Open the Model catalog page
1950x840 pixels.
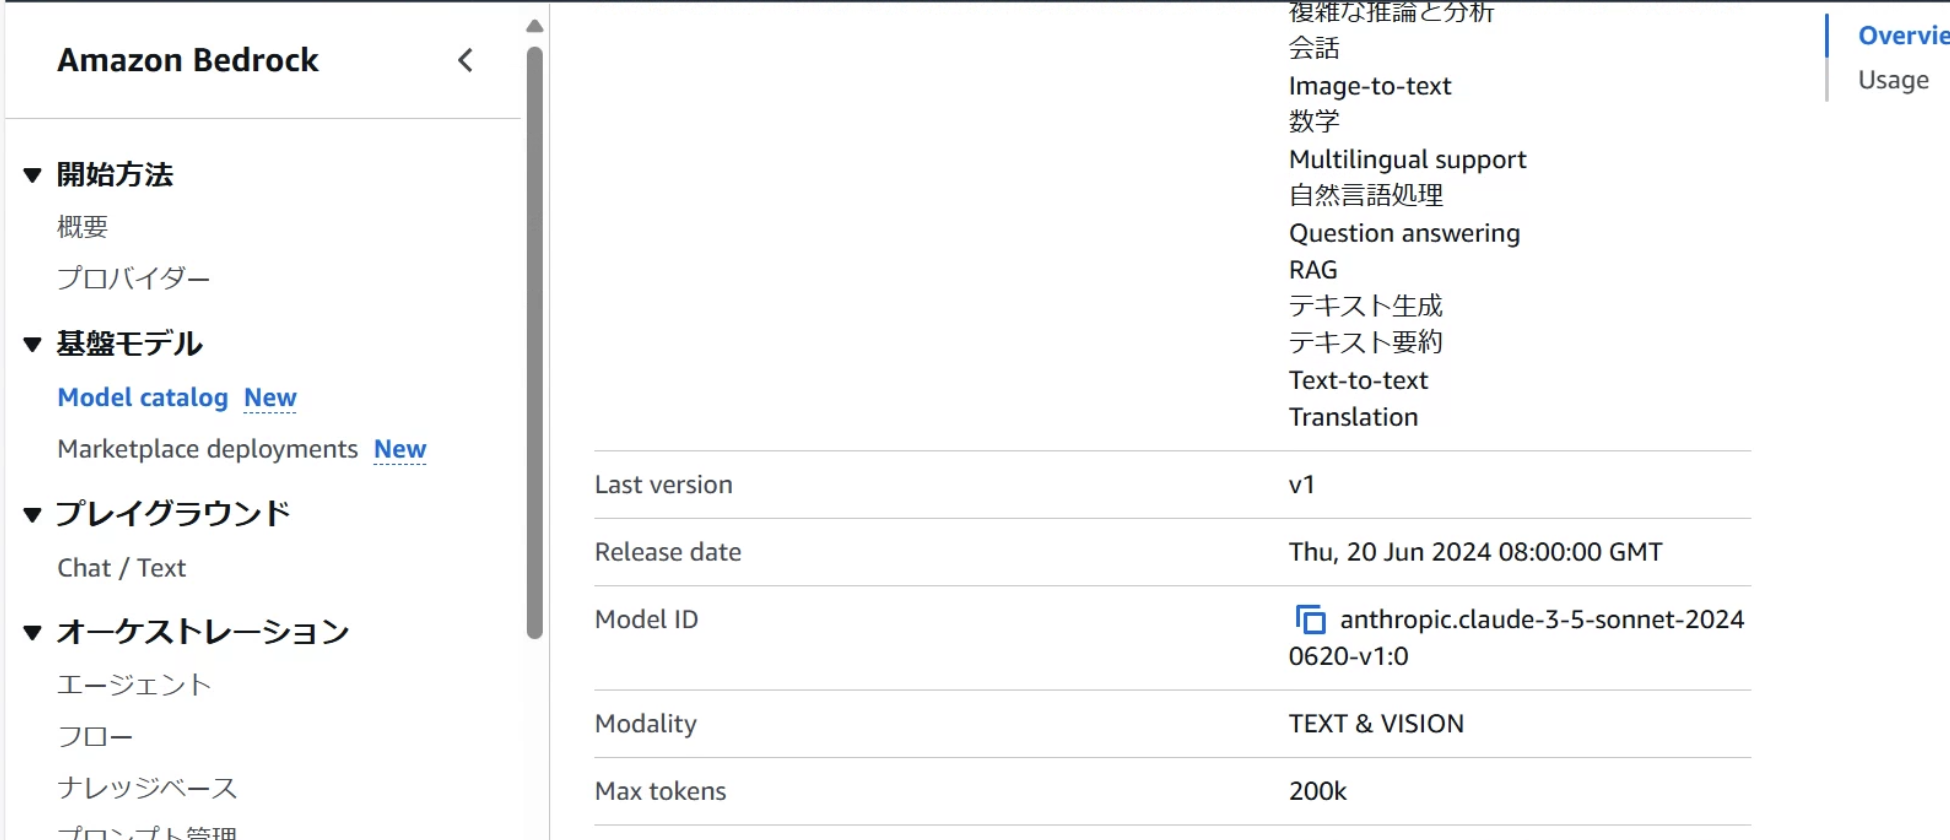click(142, 397)
